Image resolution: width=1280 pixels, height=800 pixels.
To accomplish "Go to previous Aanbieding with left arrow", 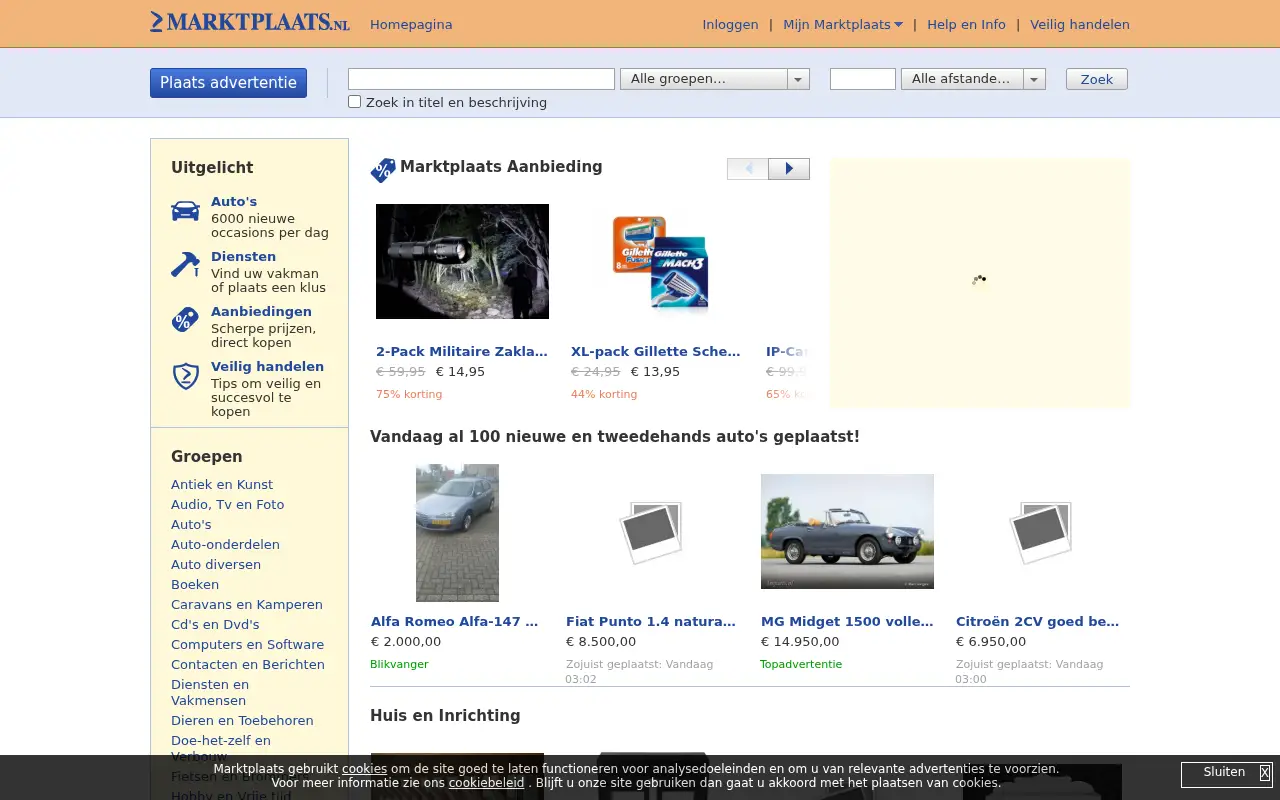I will click(748, 169).
